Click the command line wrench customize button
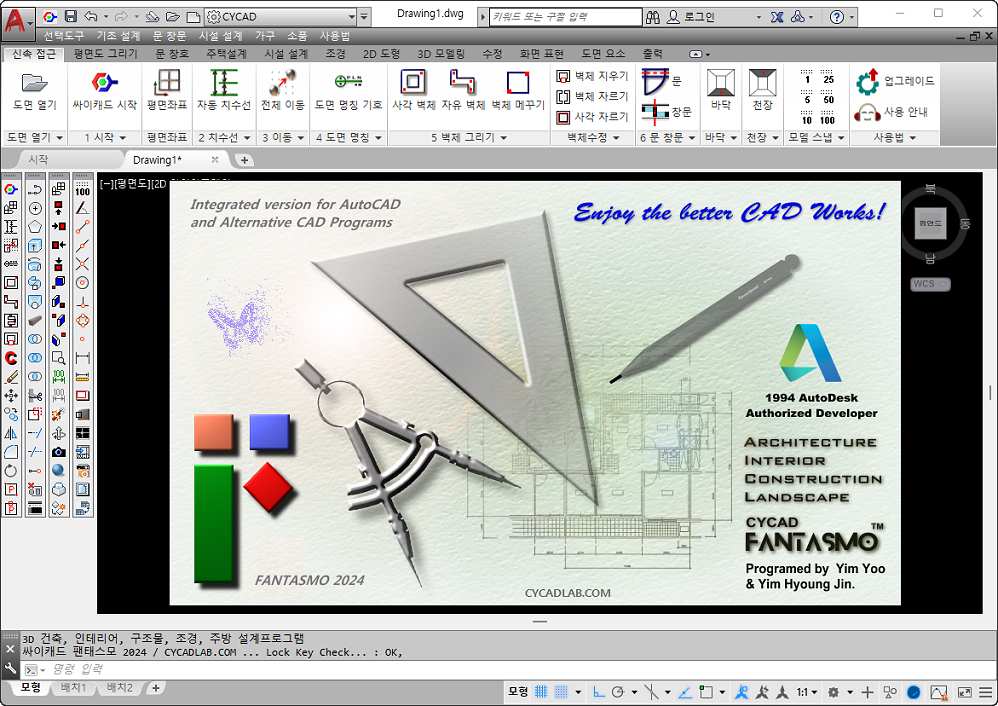 [10, 668]
